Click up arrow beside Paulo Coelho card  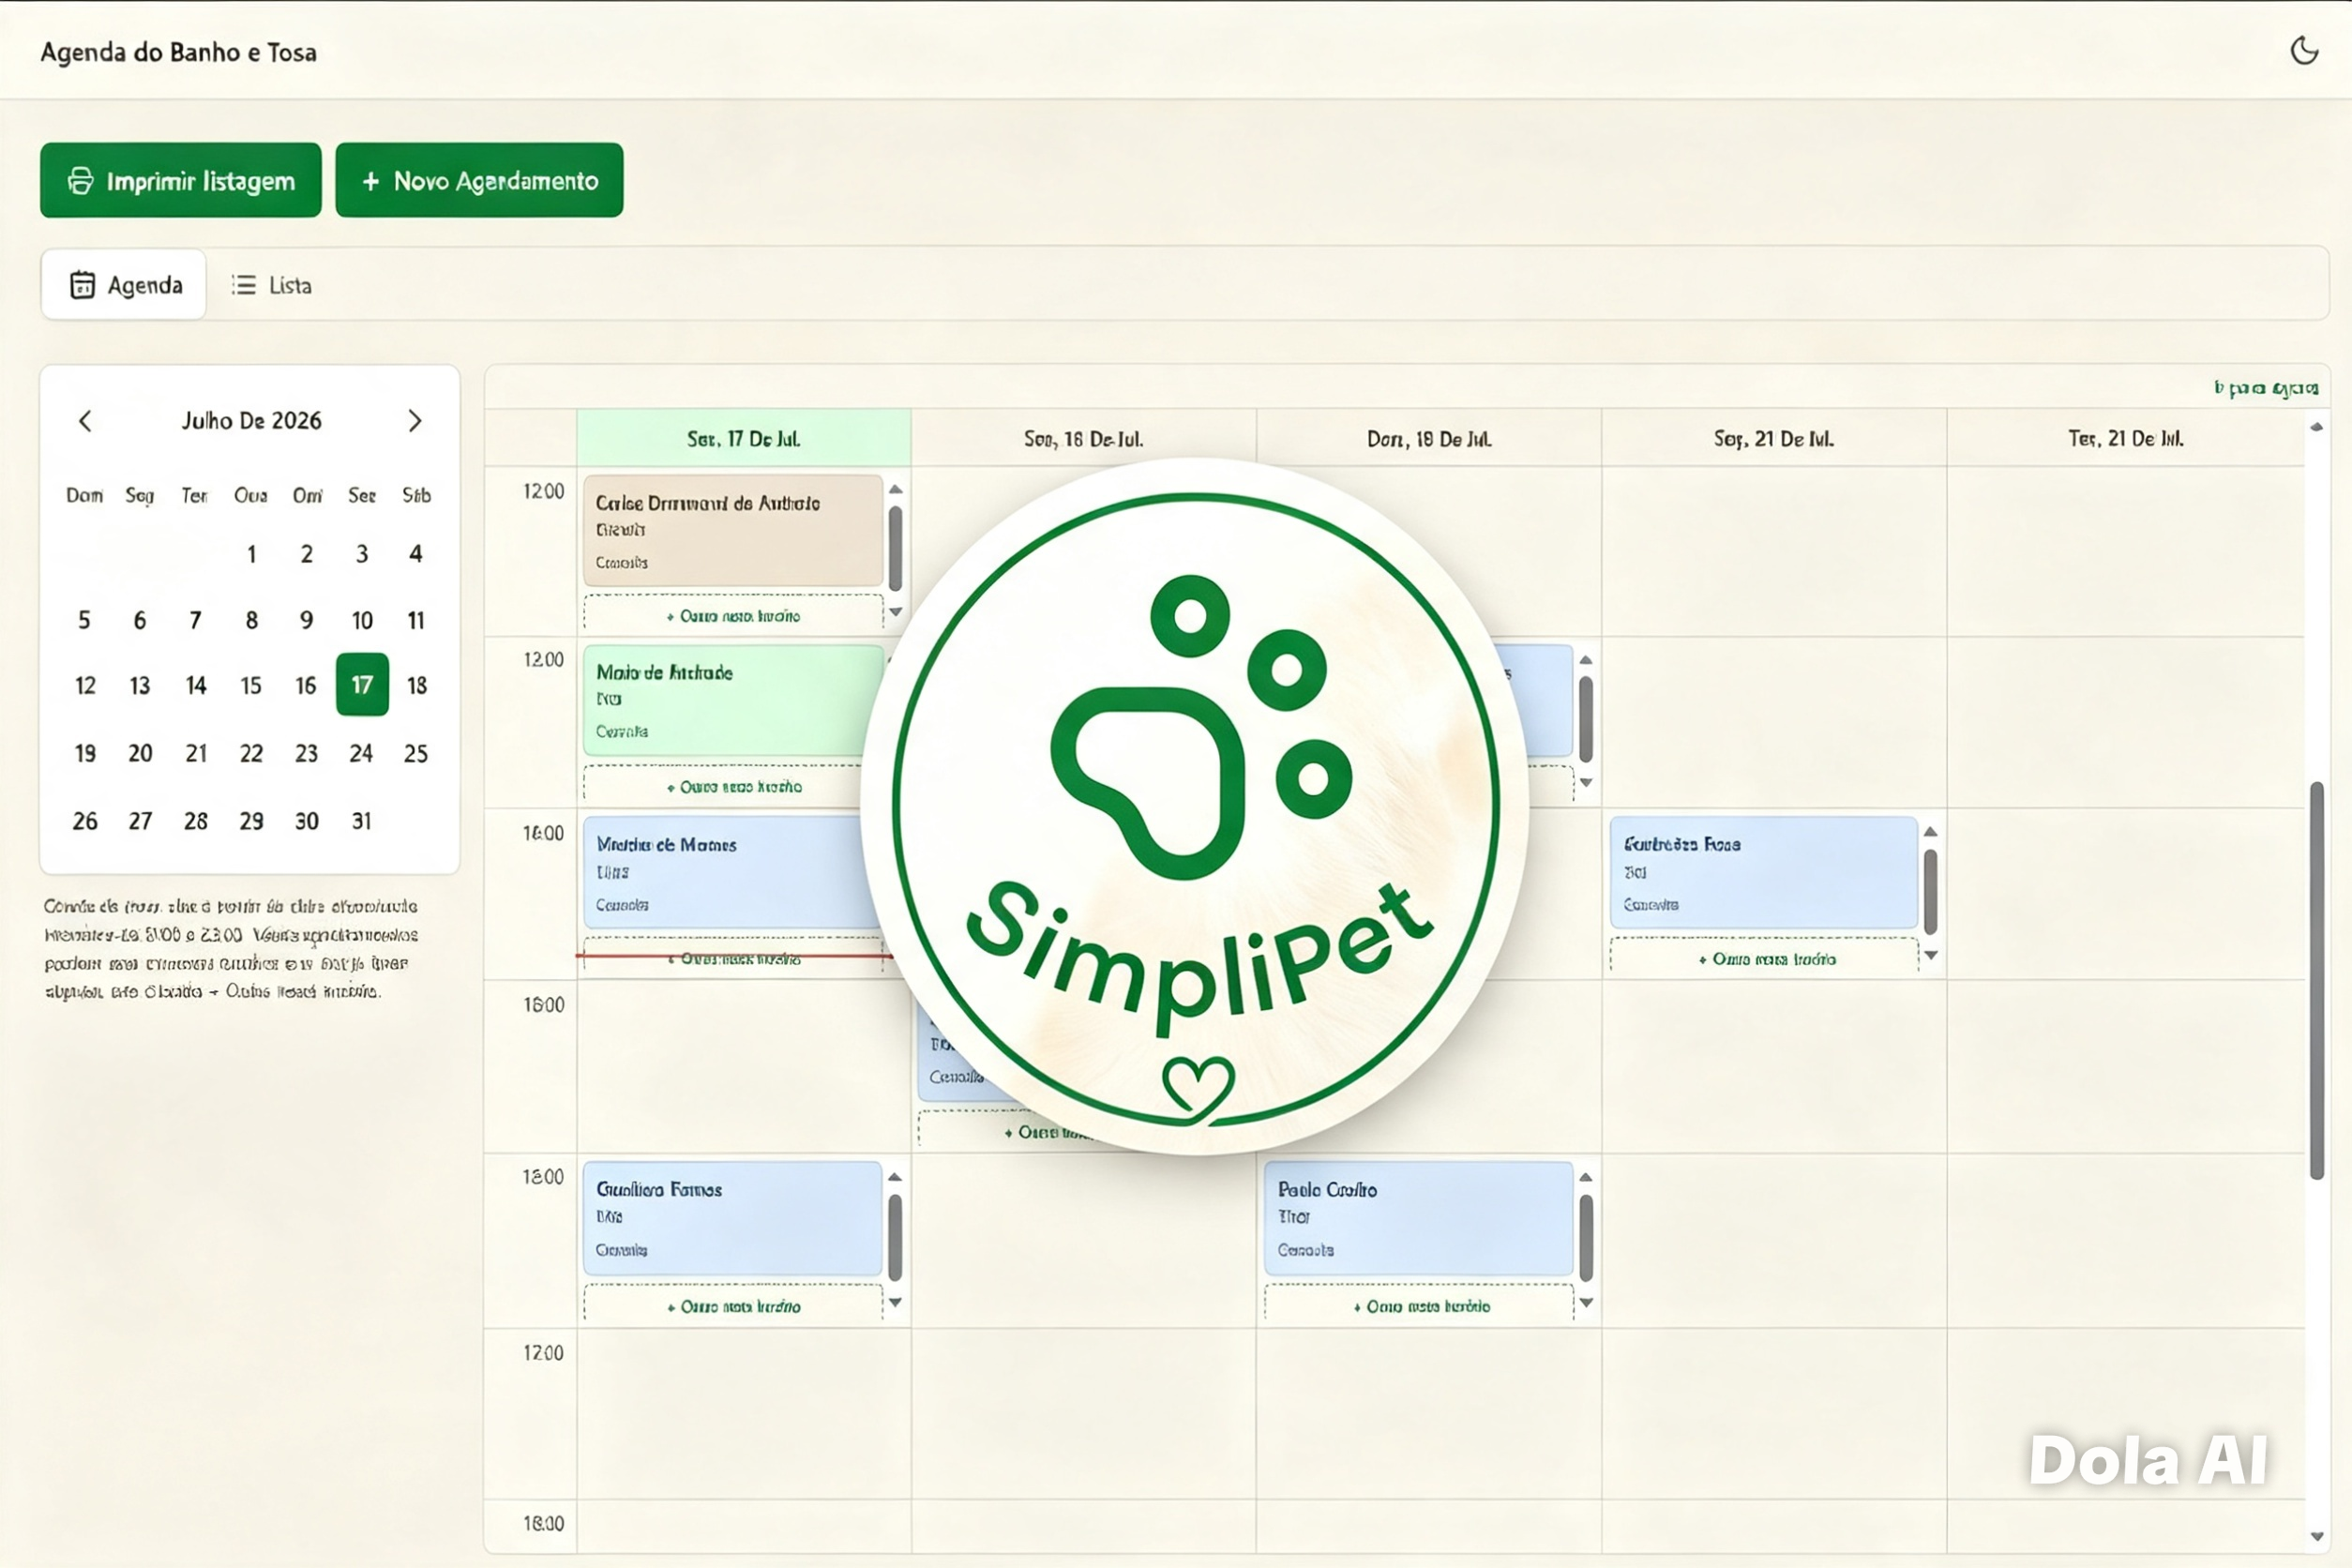tap(1586, 1177)
